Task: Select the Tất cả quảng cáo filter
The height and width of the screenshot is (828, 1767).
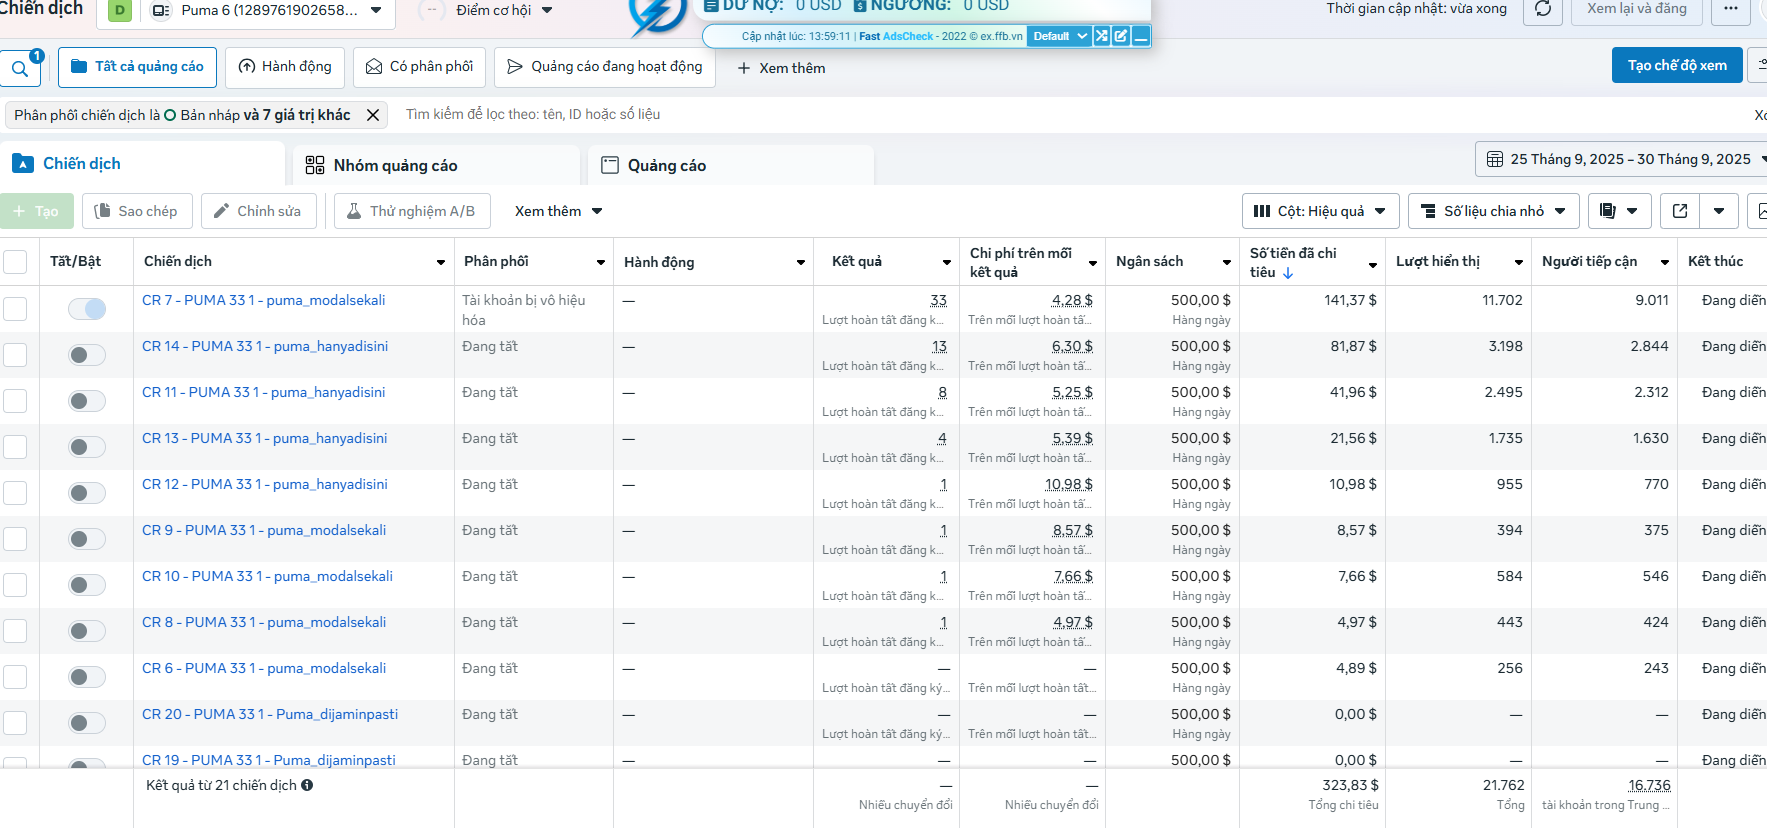Action: (137, 67)
